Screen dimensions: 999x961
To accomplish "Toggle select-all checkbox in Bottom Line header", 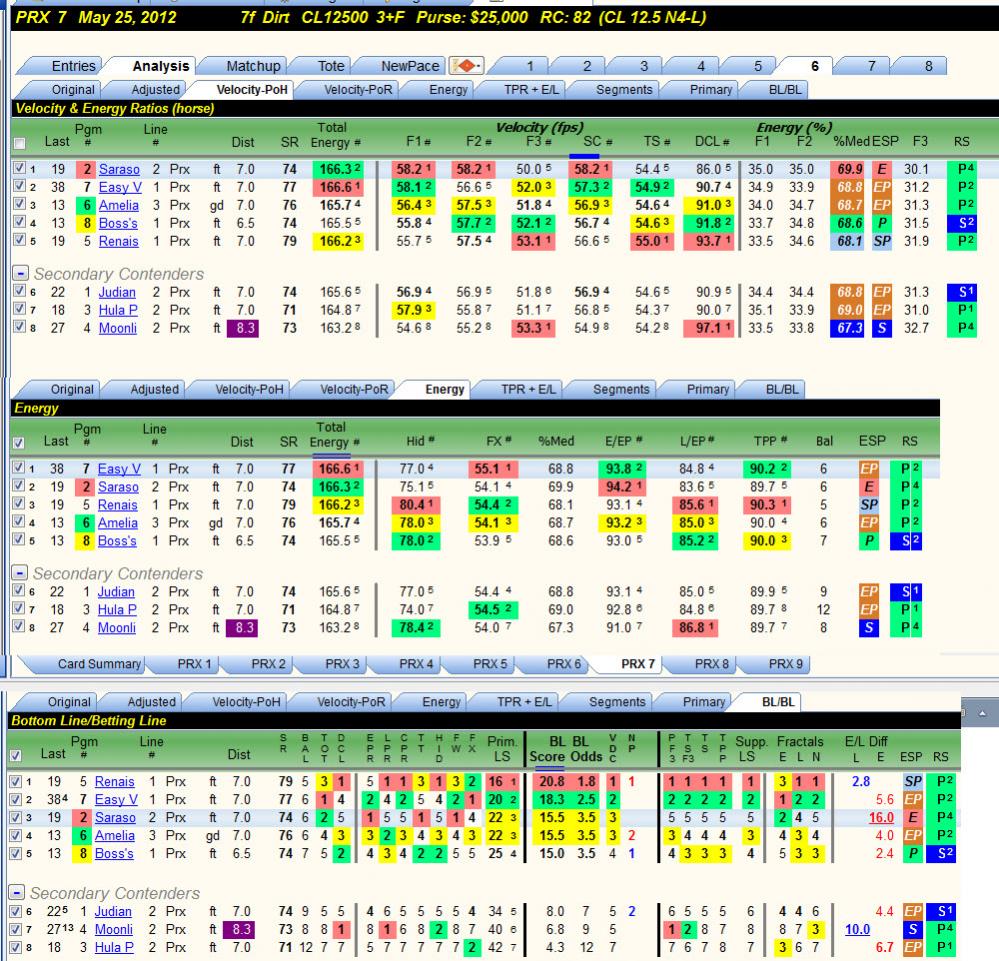I will (16, 755).
